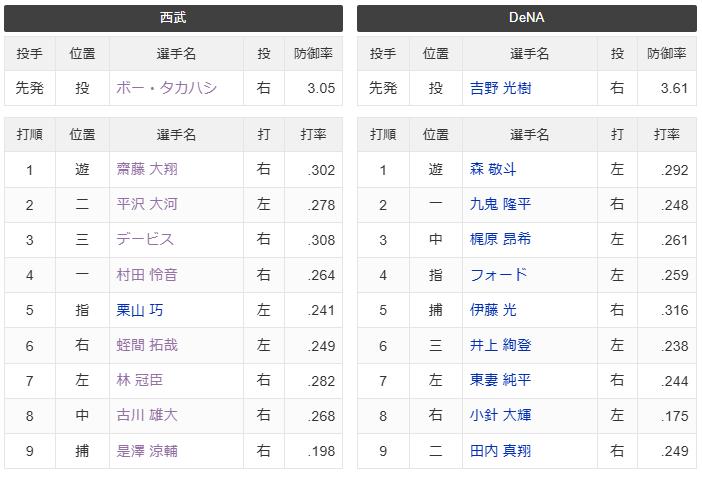Click 東妻 純平 player link

(x=500, y=380)
